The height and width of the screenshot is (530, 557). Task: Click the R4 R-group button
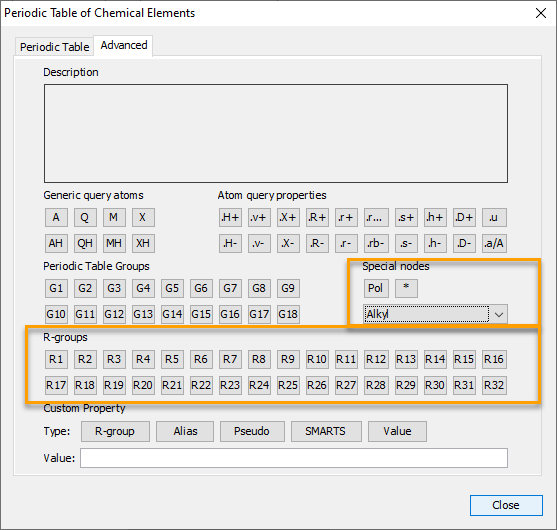coord(143,359)
